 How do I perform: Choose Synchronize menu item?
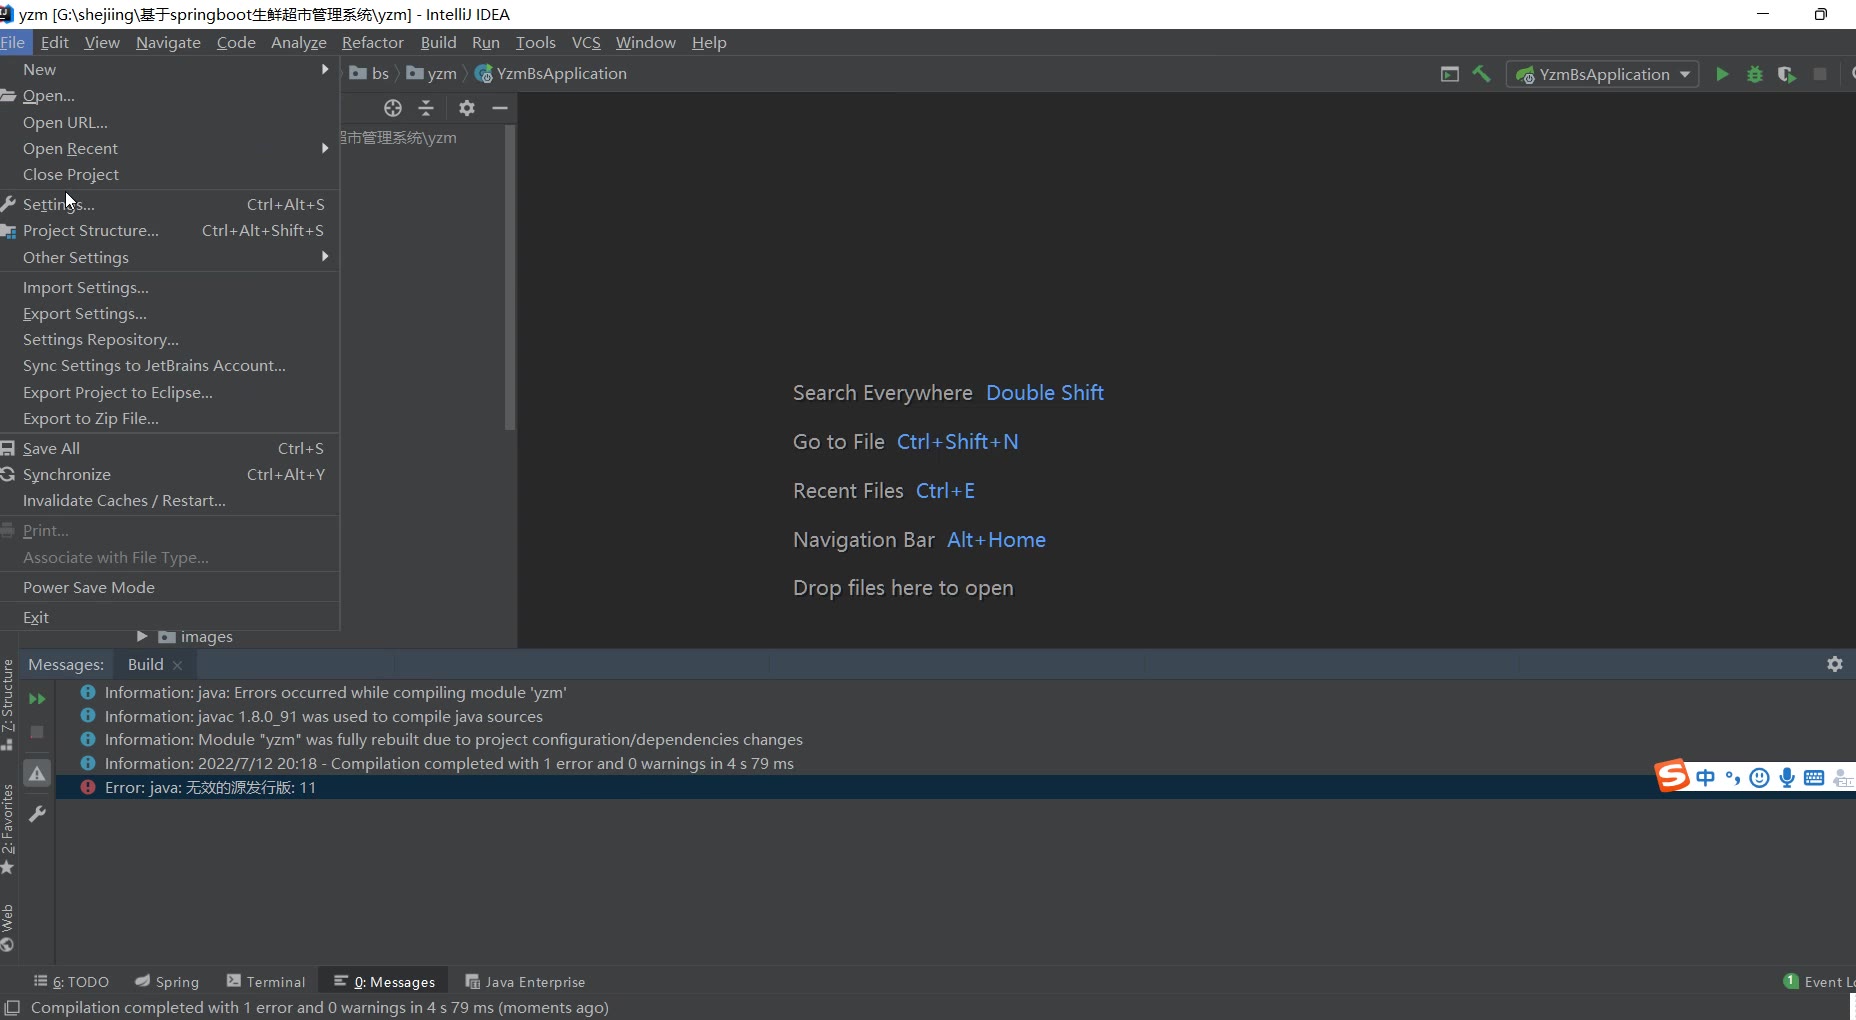point(170,474)
